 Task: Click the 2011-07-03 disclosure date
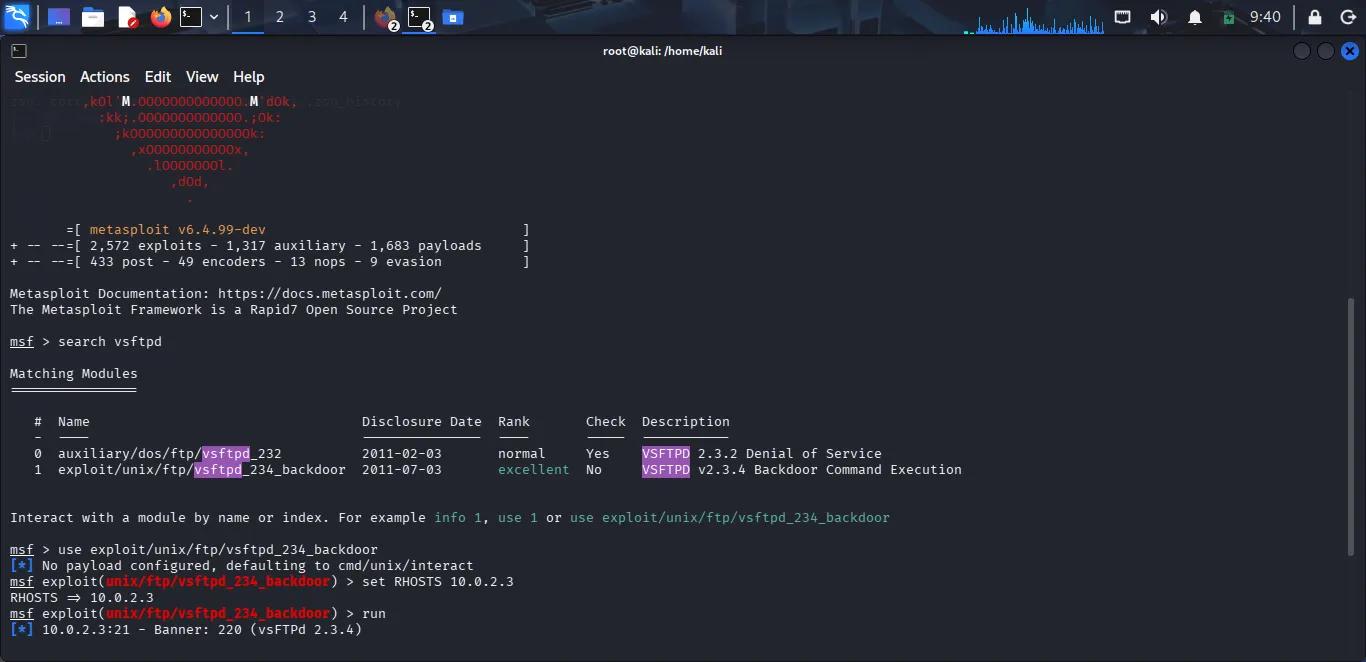pos(402,470)
